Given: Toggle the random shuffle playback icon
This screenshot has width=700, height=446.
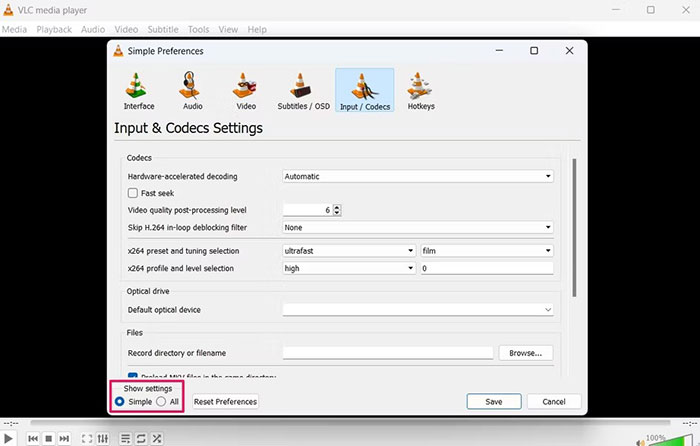Looking at the screenshot, I should point(158,438).
